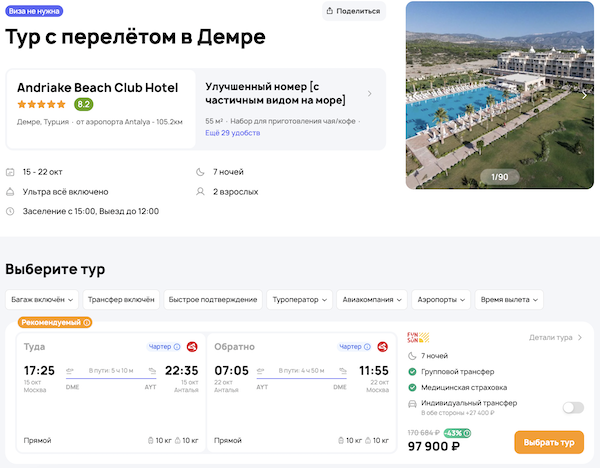The height and width of the screenshot is (468, 600).
Task: Open Детали тура details link
Action: point(556,338)
